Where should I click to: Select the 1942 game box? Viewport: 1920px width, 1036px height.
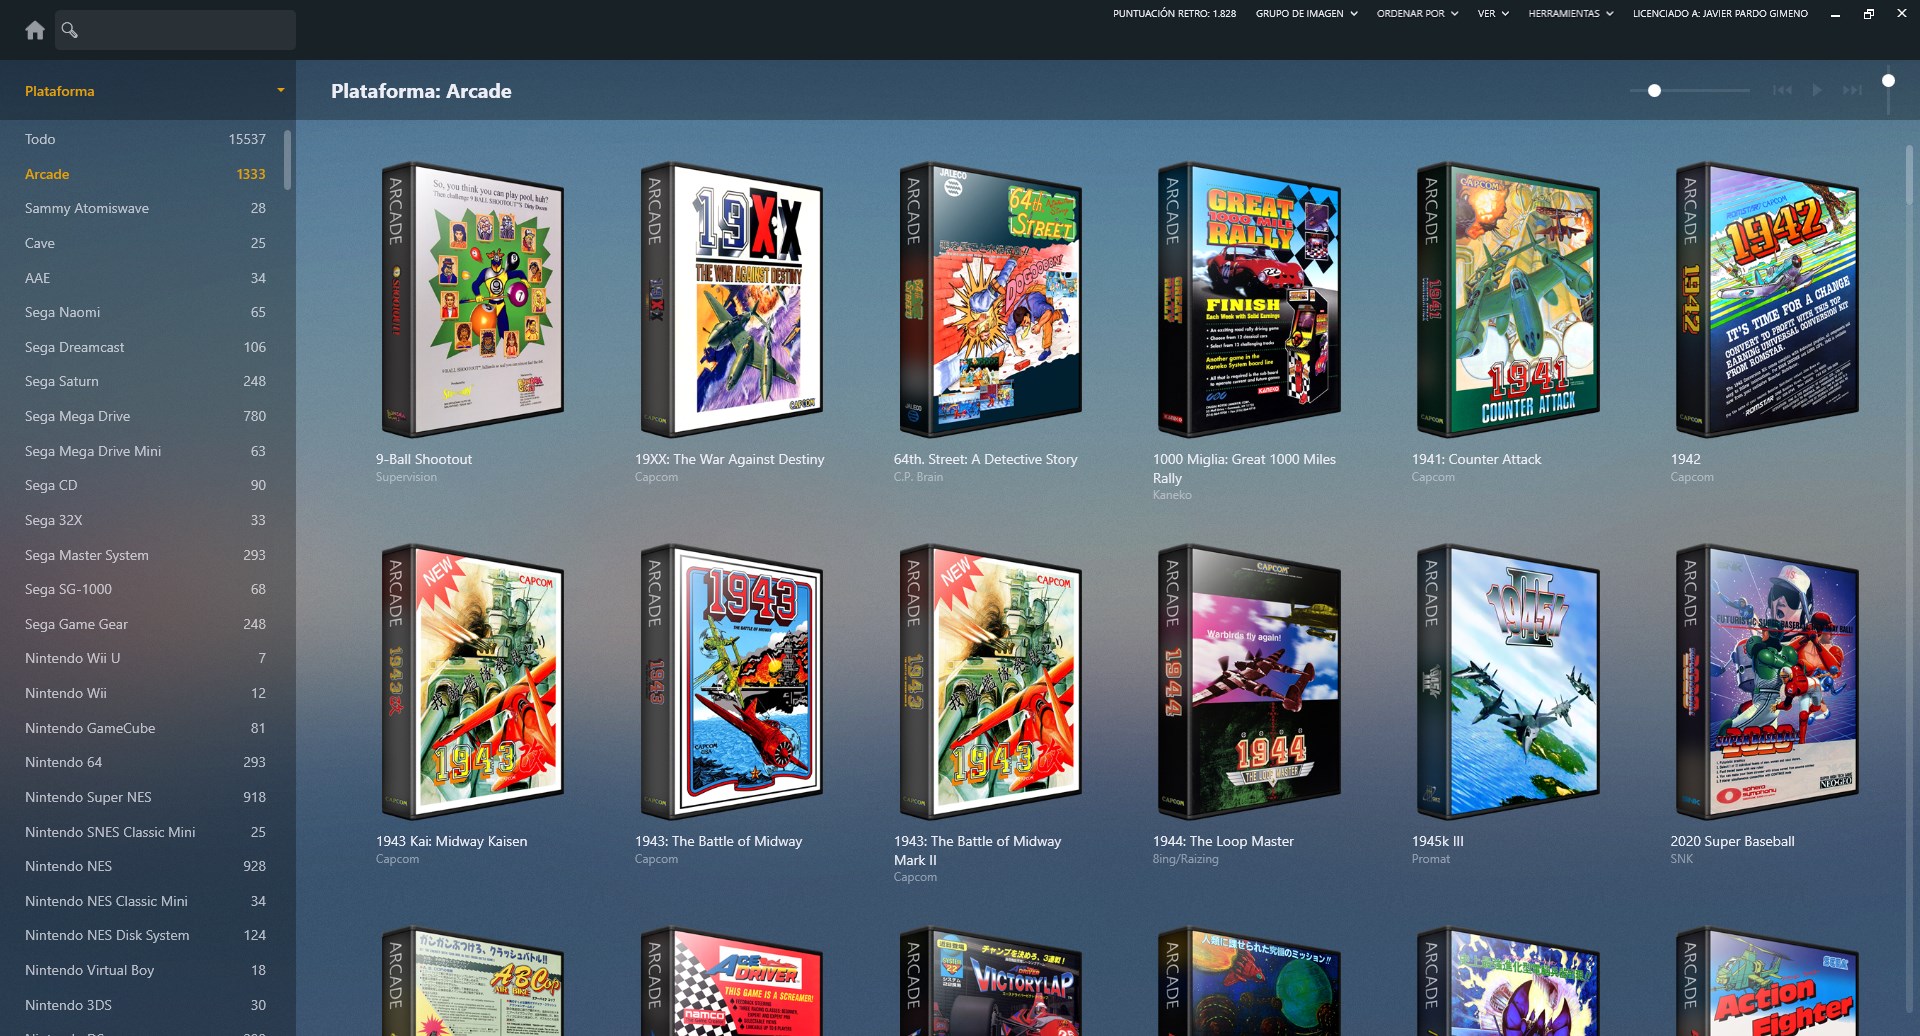click(1768, 300)
